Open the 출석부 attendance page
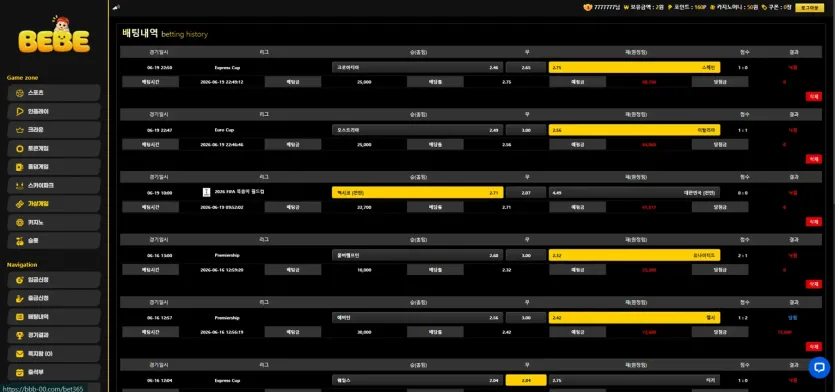Image resolution: width=835 pixels, height=392 pixels. tap(54, 372)
